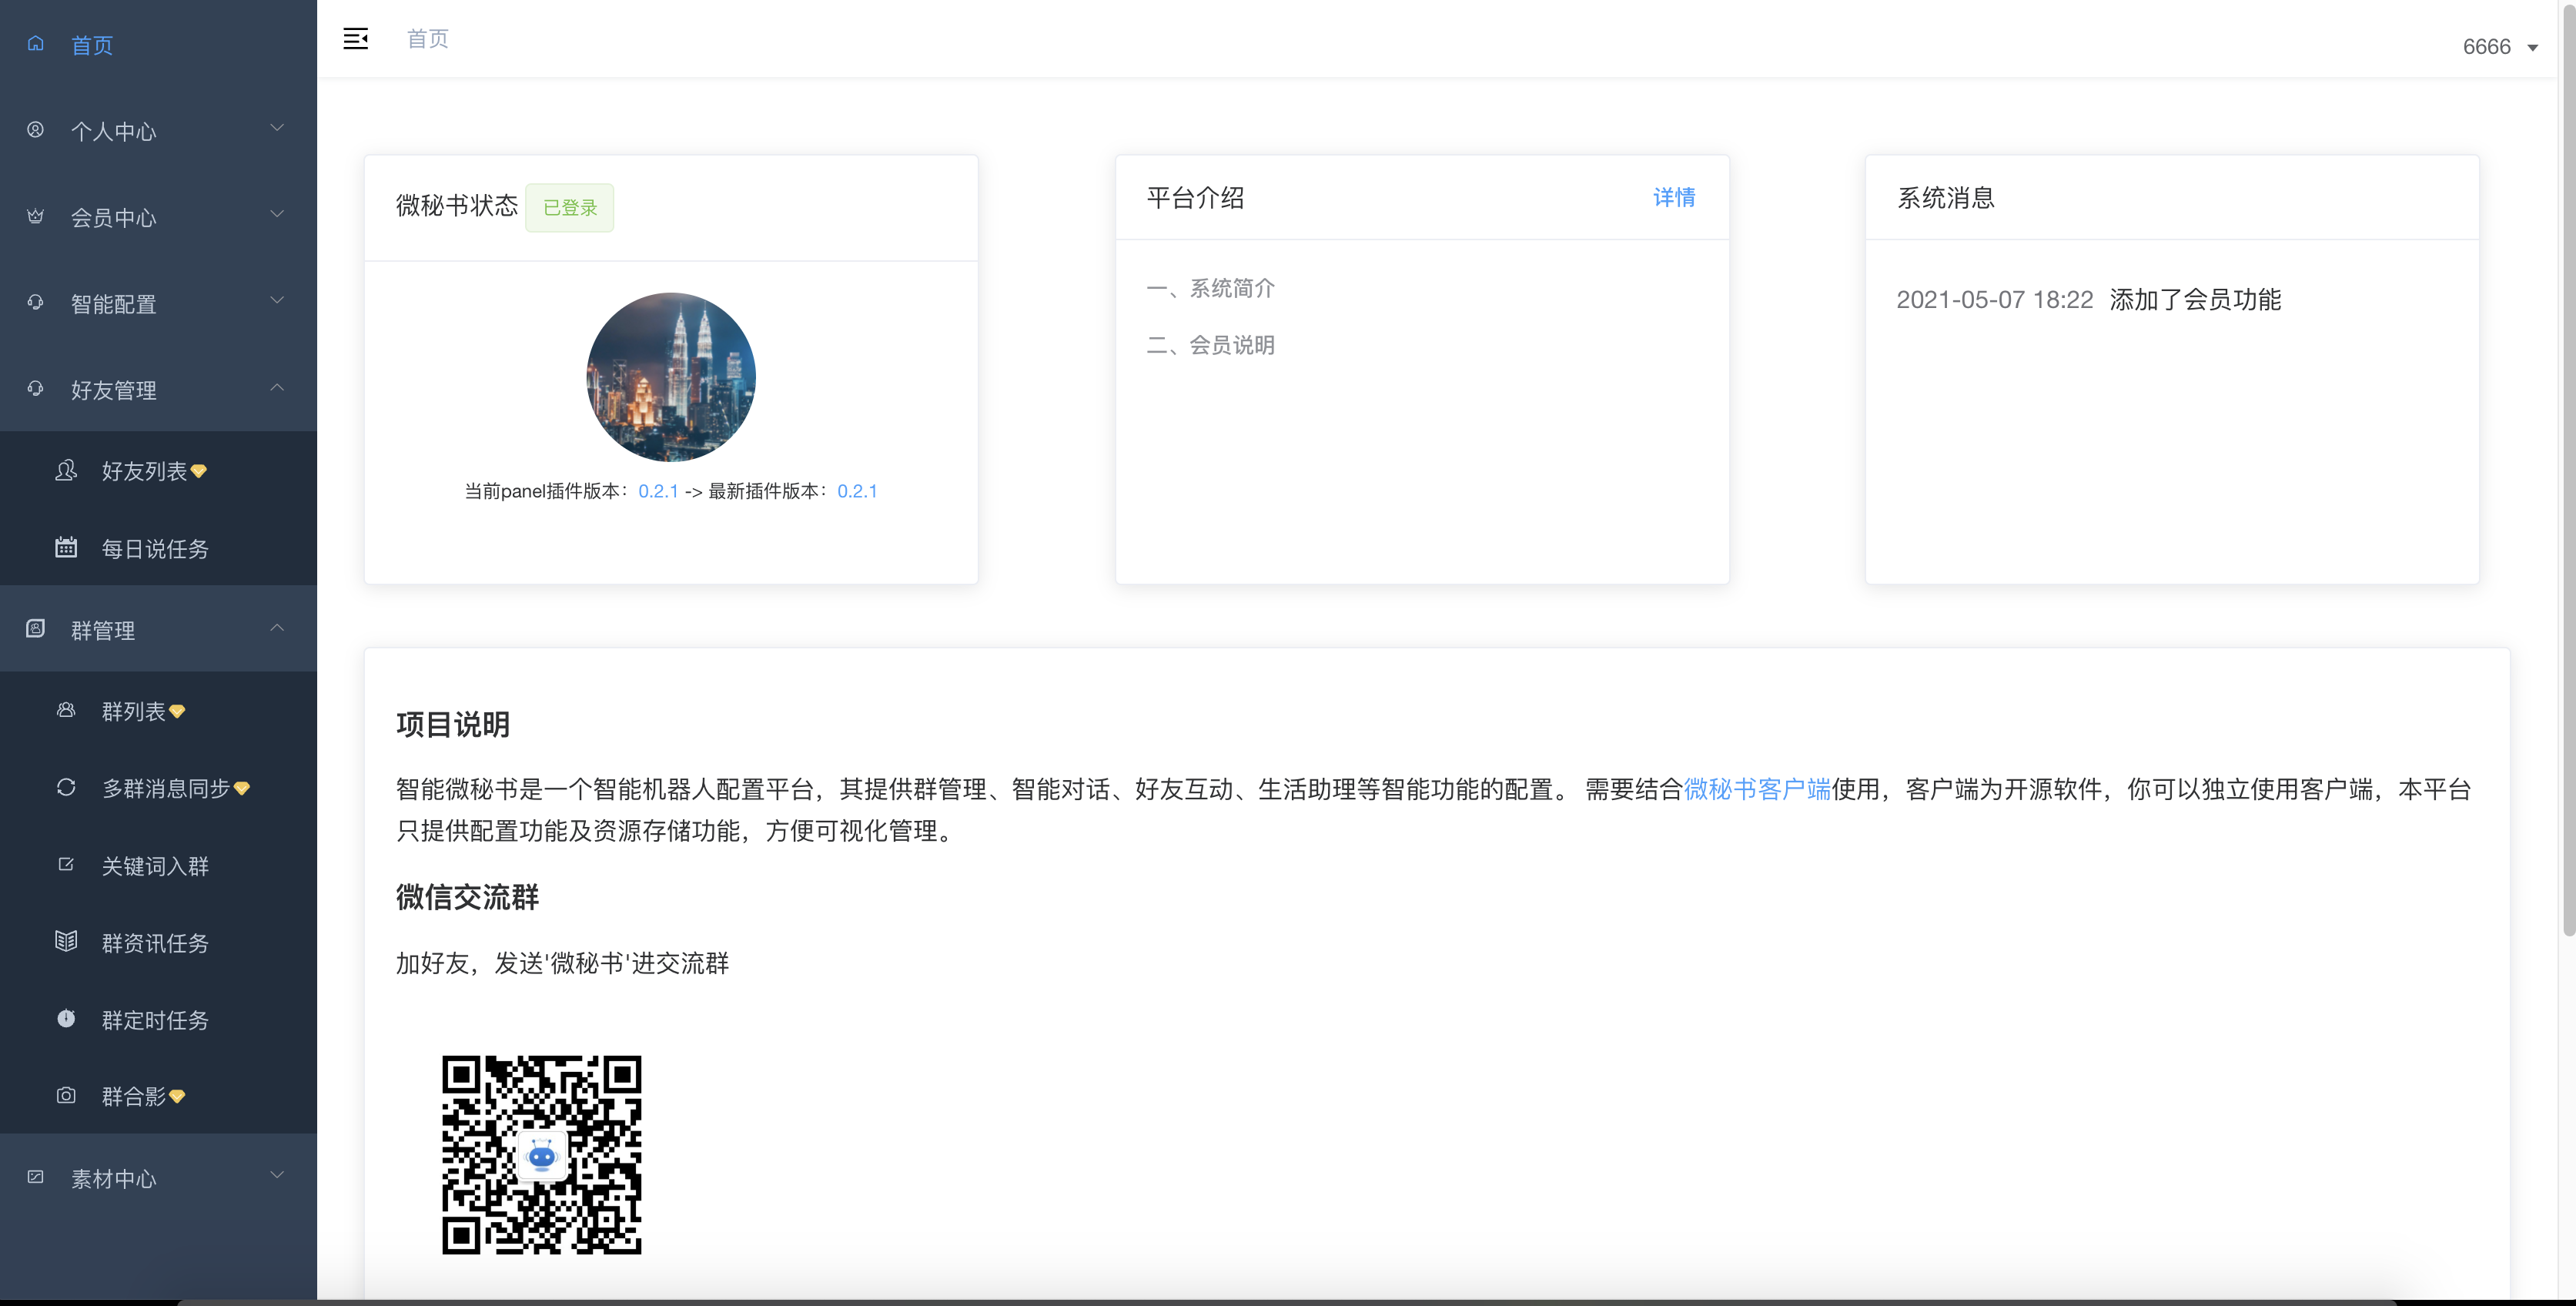Click the multi-group message sync refresh icon
Screen dimensions: 2576x1306
(x=66, y=787)
